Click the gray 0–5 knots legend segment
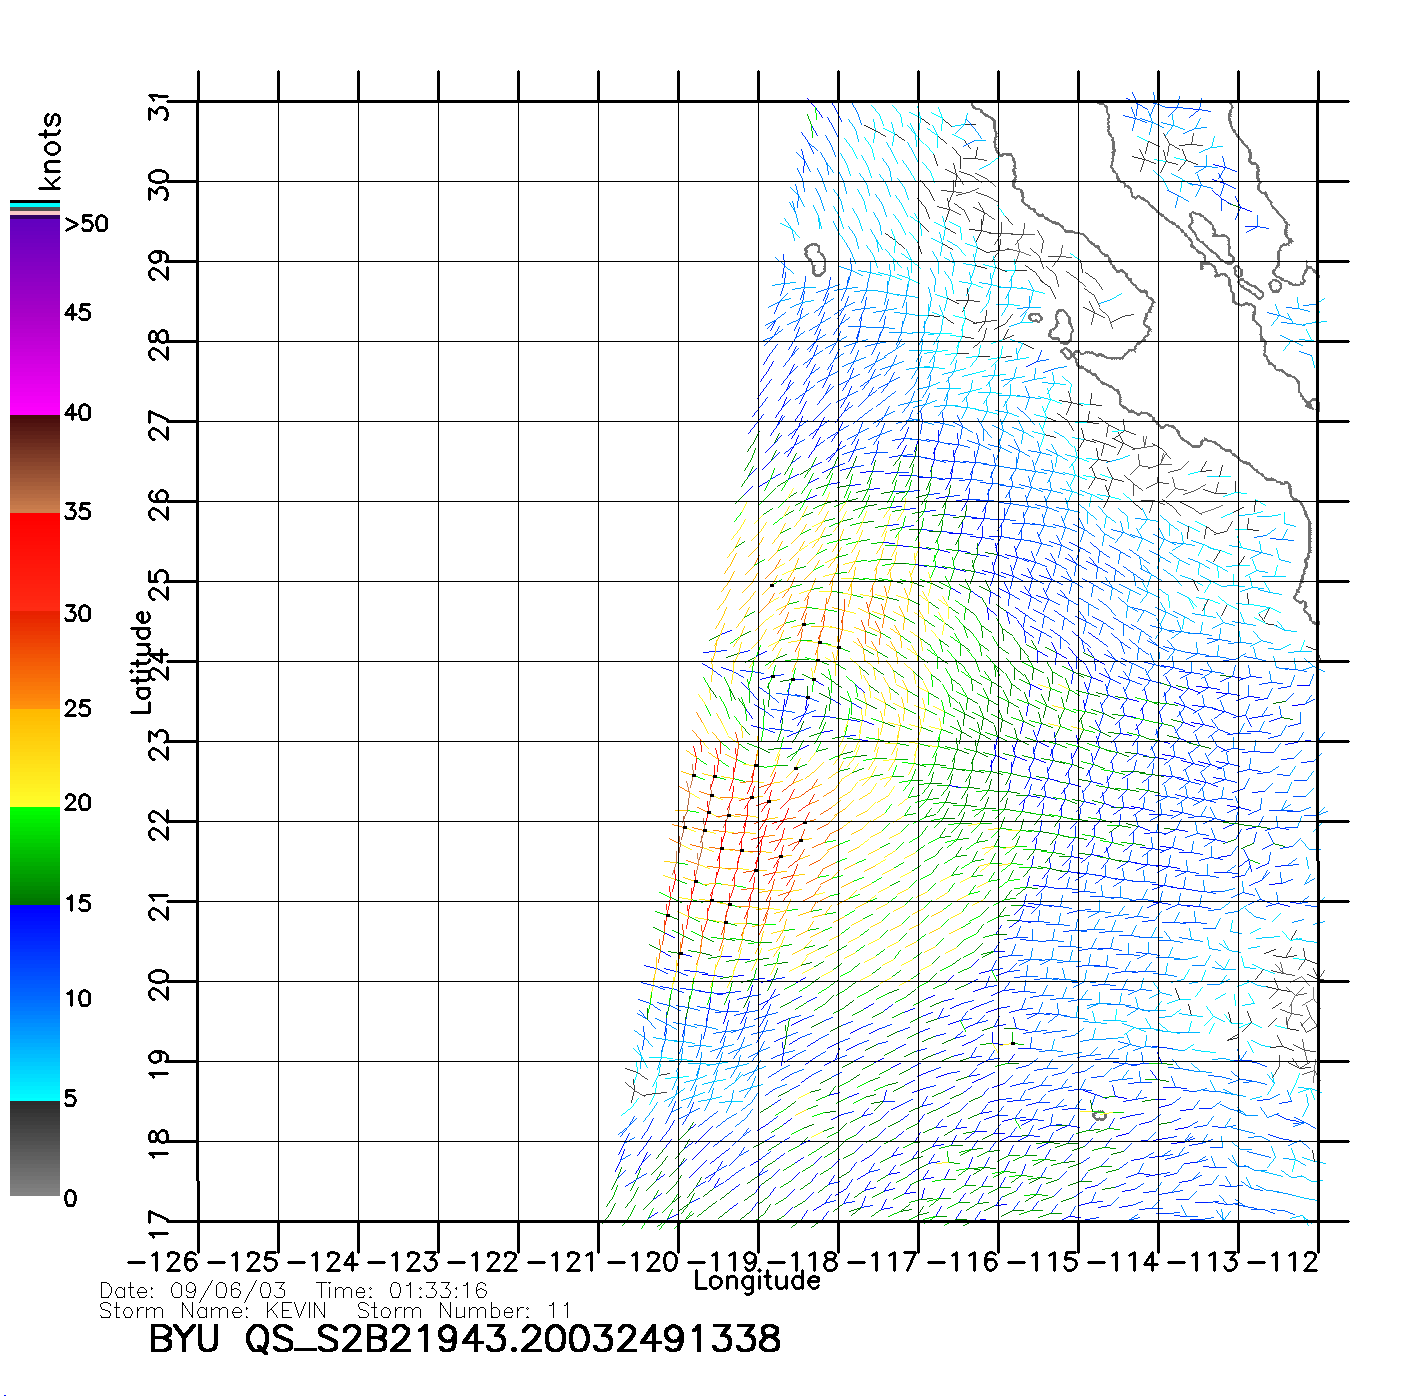The image size is (1420, 1400). [x=35, y=1148]
